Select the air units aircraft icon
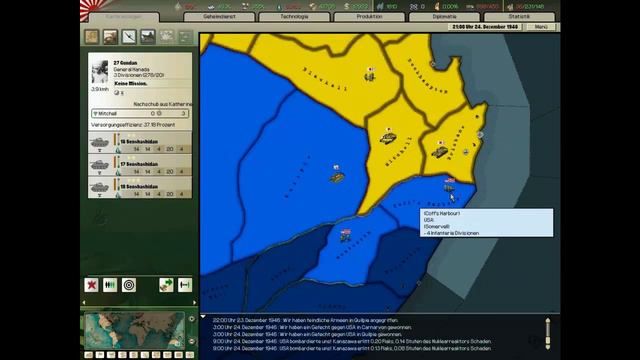Viewport: 640px width, 360px height. 129,37
